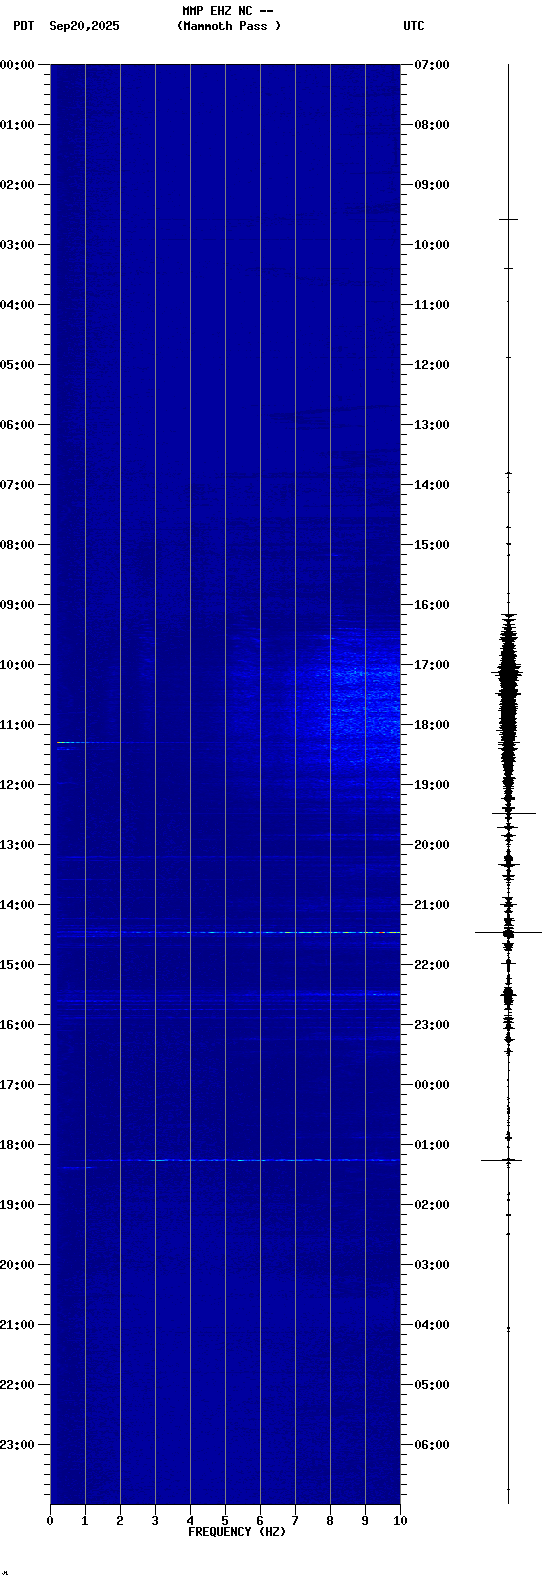Click PDT time label 18:00
Image resolution: width=552 pixels, height=1584 pixels.
[x=18, y=1145]
